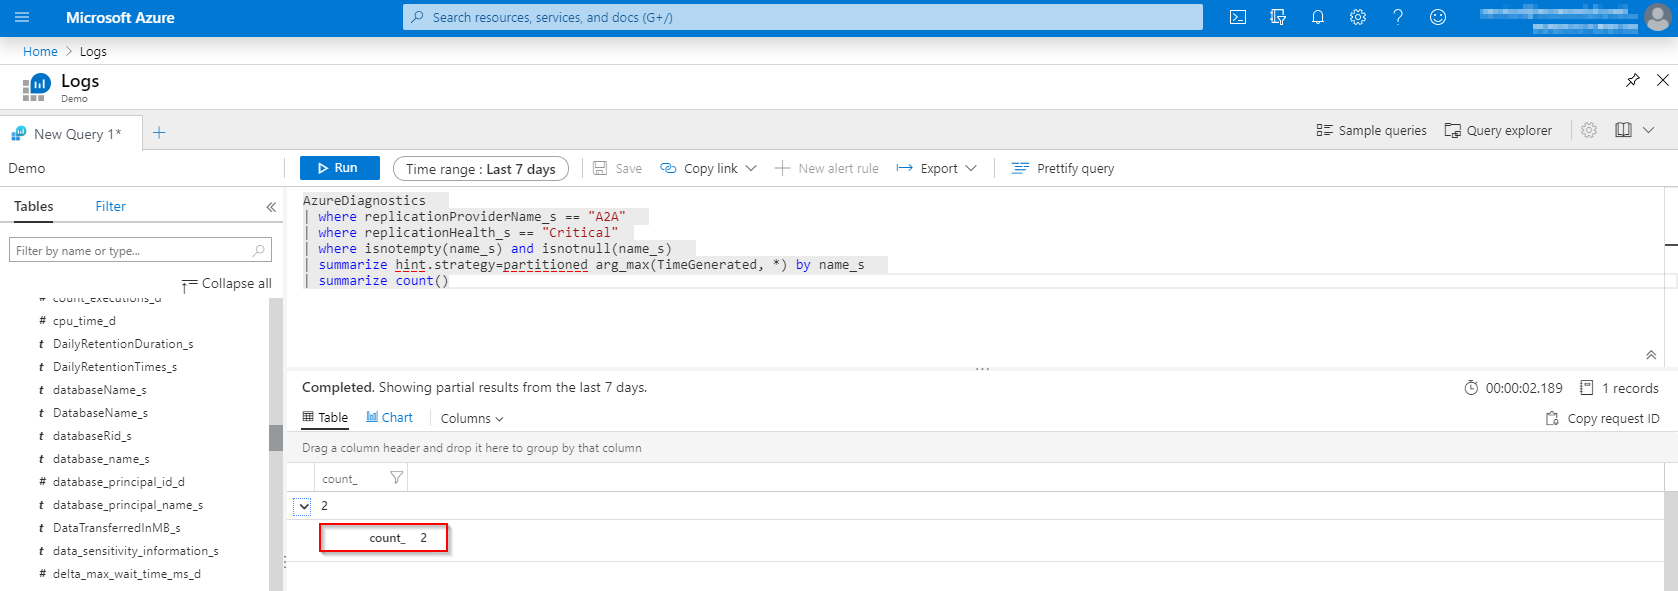Select the database_name_s field
Screen dimensions: 1678x591
(101, 459)
